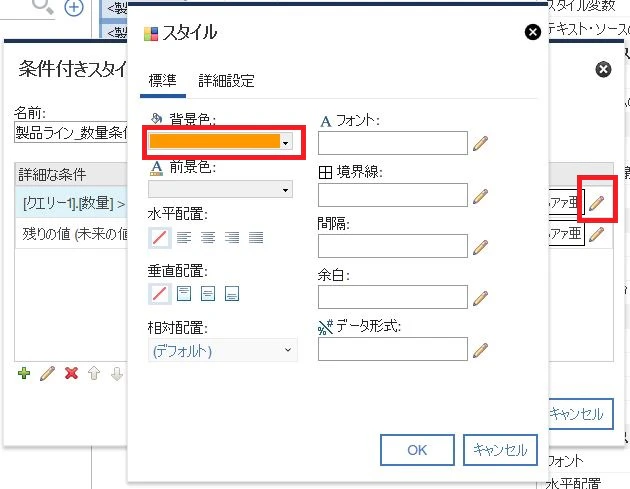Click the magnifier search icon
The height and width of the screenshot is (489, 630).
coord(42,6)
